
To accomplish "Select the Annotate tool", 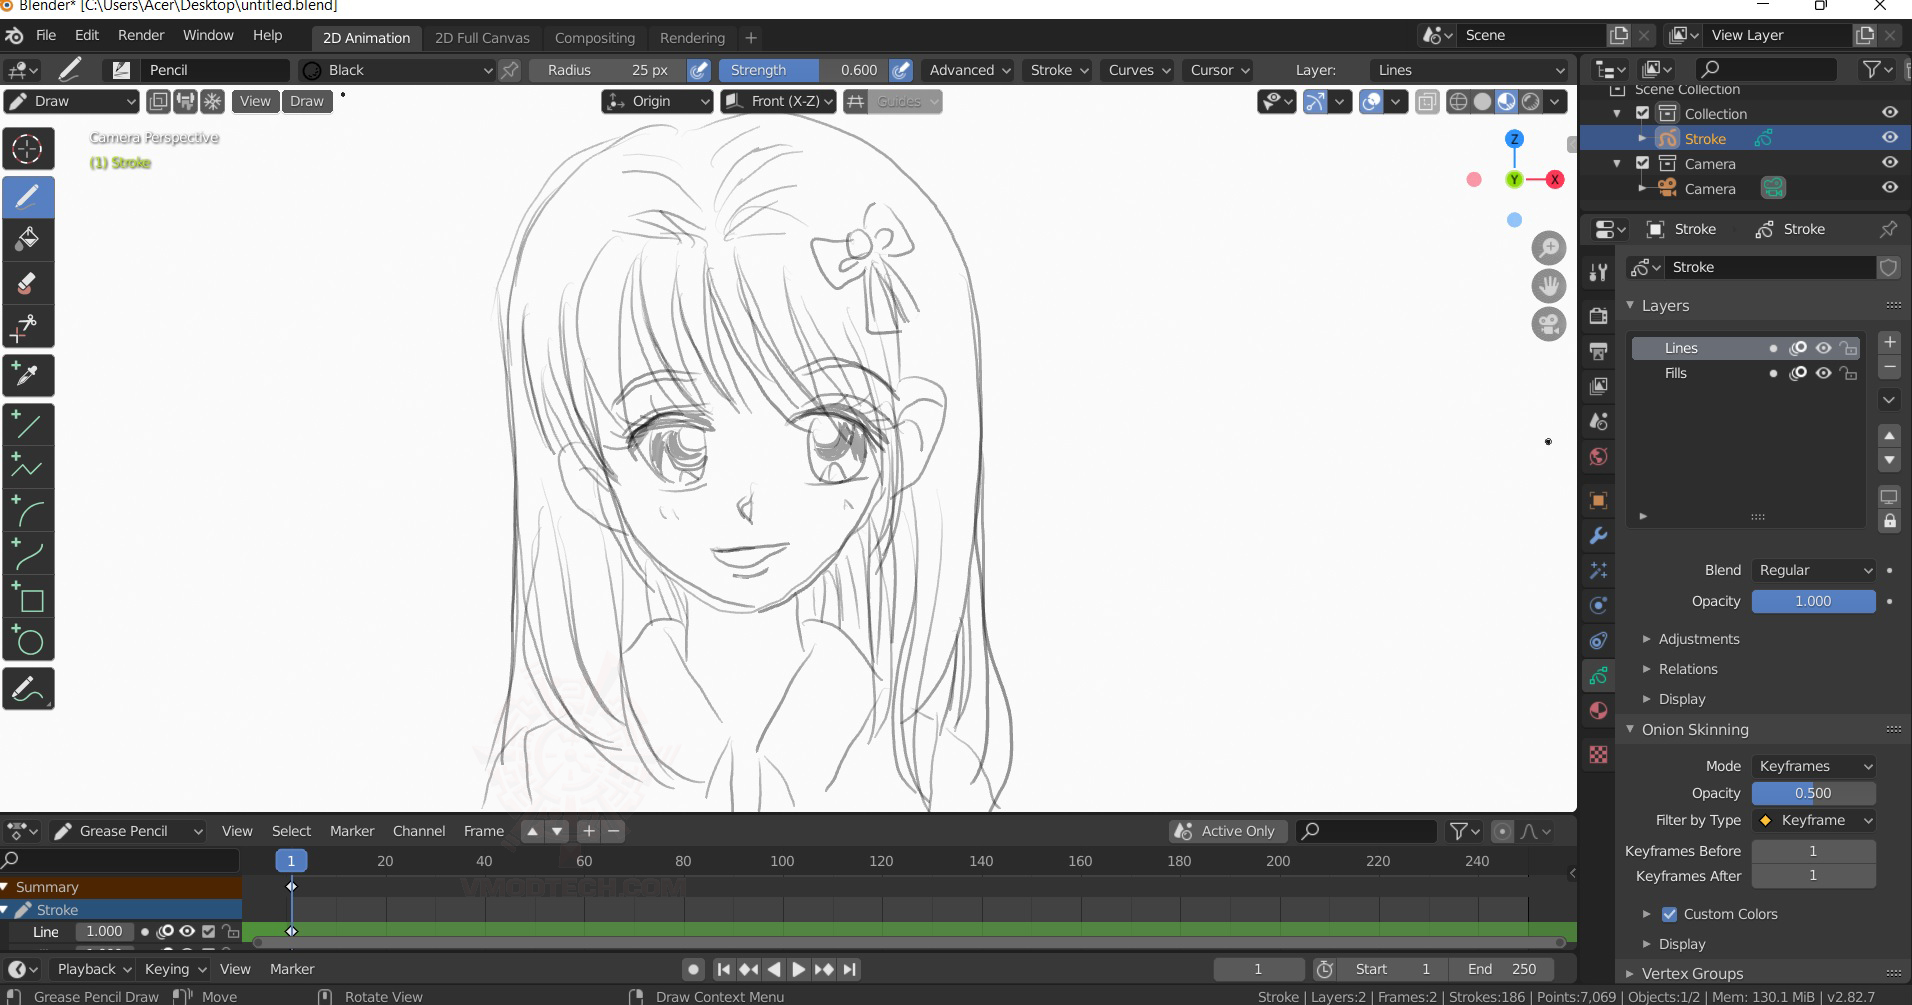I will pos(28,689).
